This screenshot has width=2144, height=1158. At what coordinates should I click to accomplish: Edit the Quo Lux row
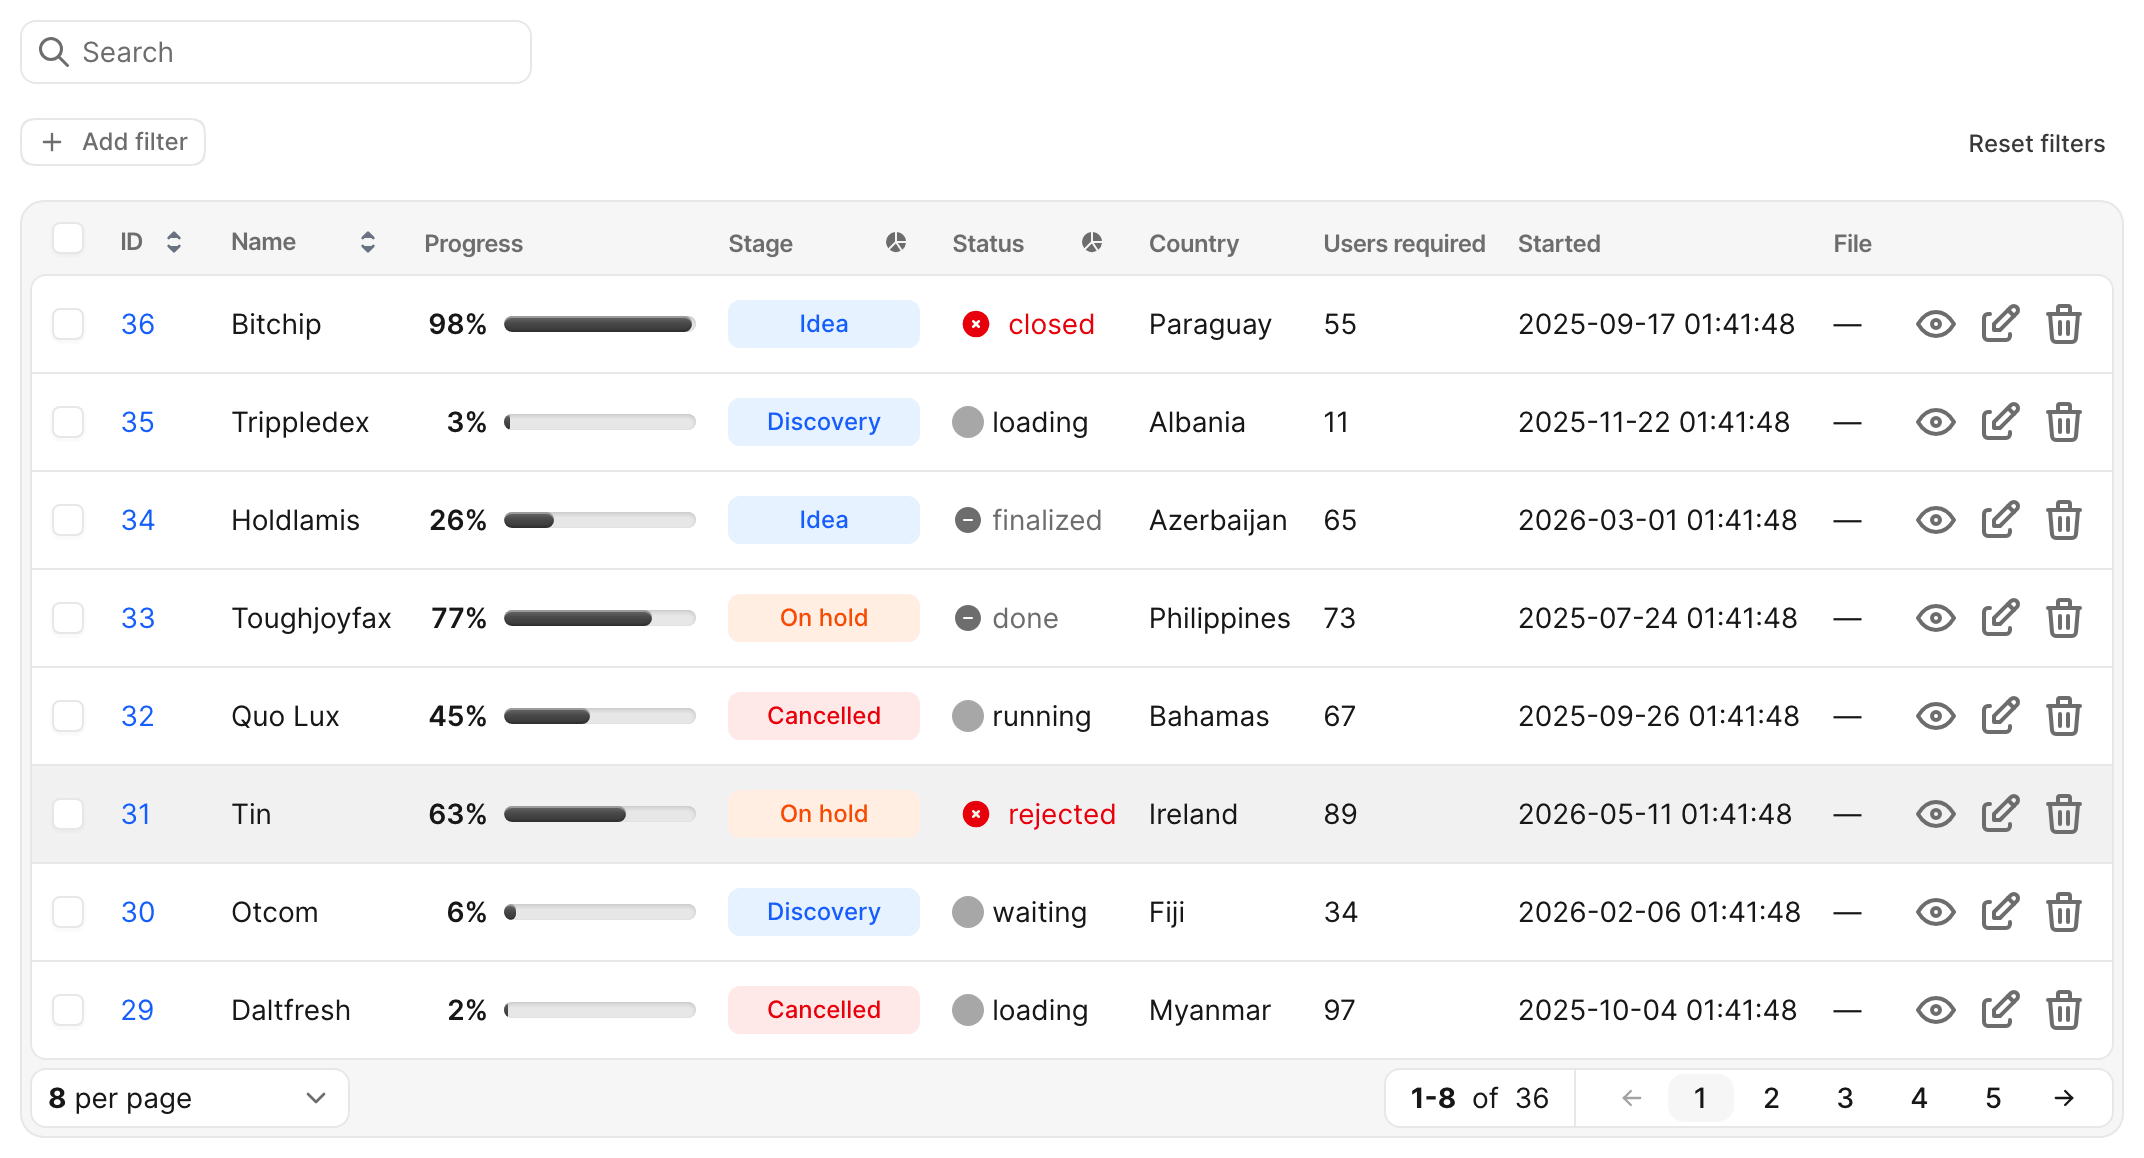pyautogui.click(x=2000, y=716)
